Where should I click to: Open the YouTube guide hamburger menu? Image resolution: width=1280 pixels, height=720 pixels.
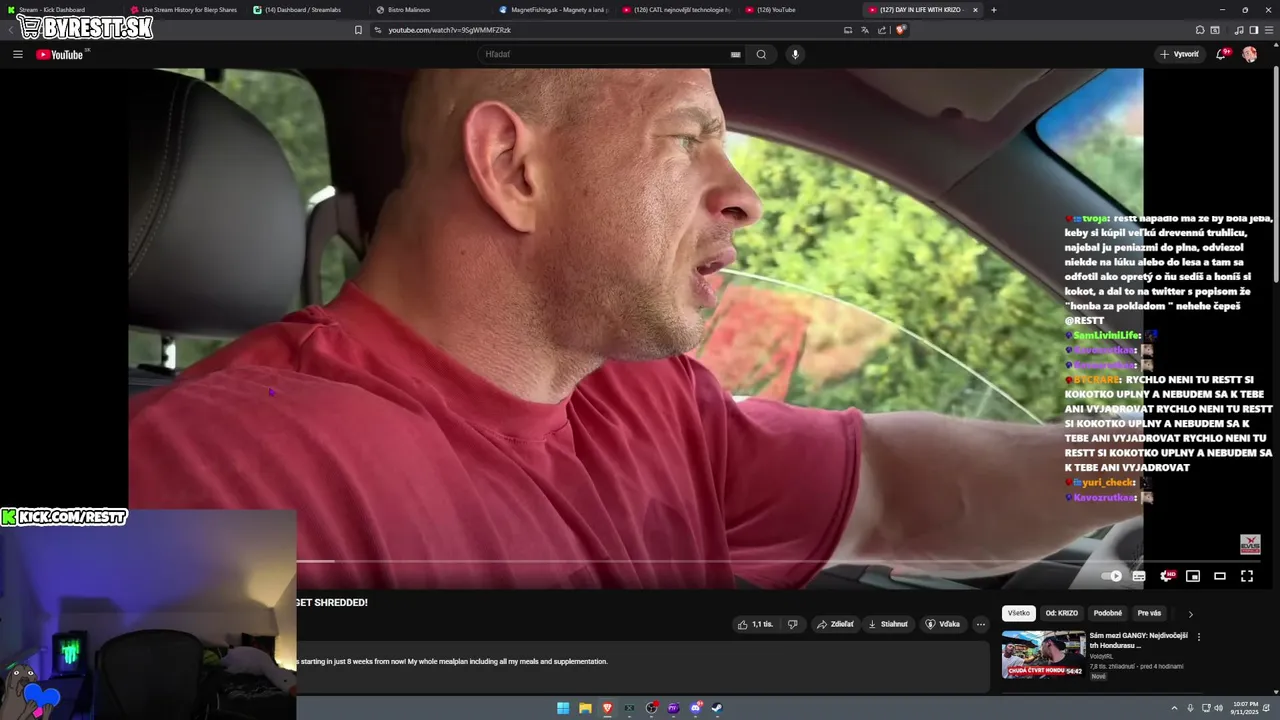[x=18, y=54]
